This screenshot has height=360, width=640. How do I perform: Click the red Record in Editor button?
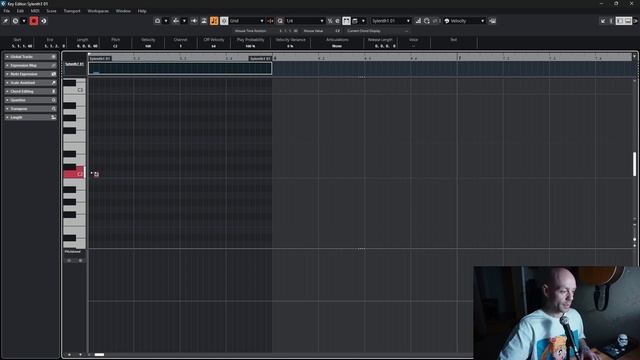(34, 21)
